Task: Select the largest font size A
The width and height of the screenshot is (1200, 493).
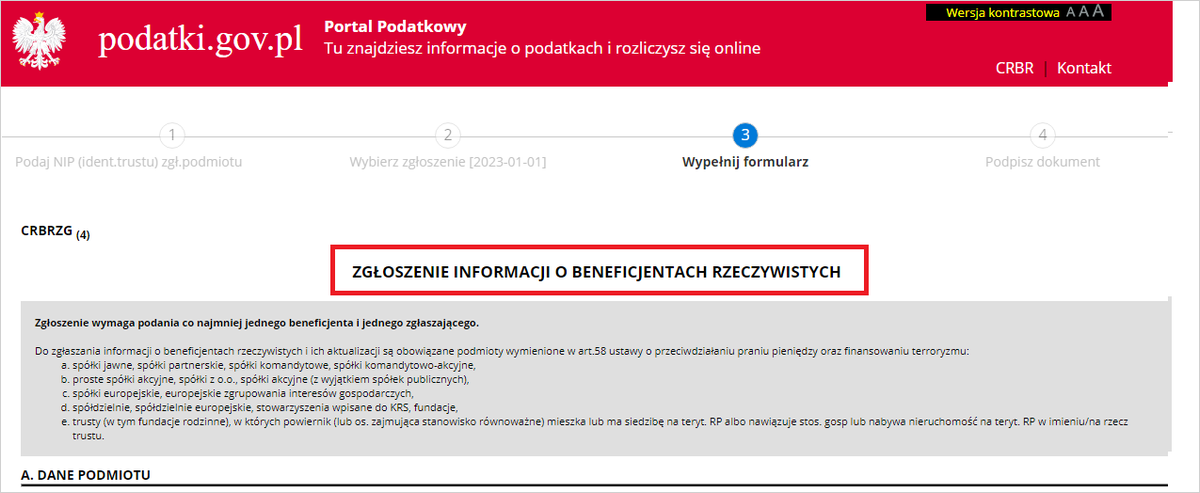Action: coord(1098,11)
